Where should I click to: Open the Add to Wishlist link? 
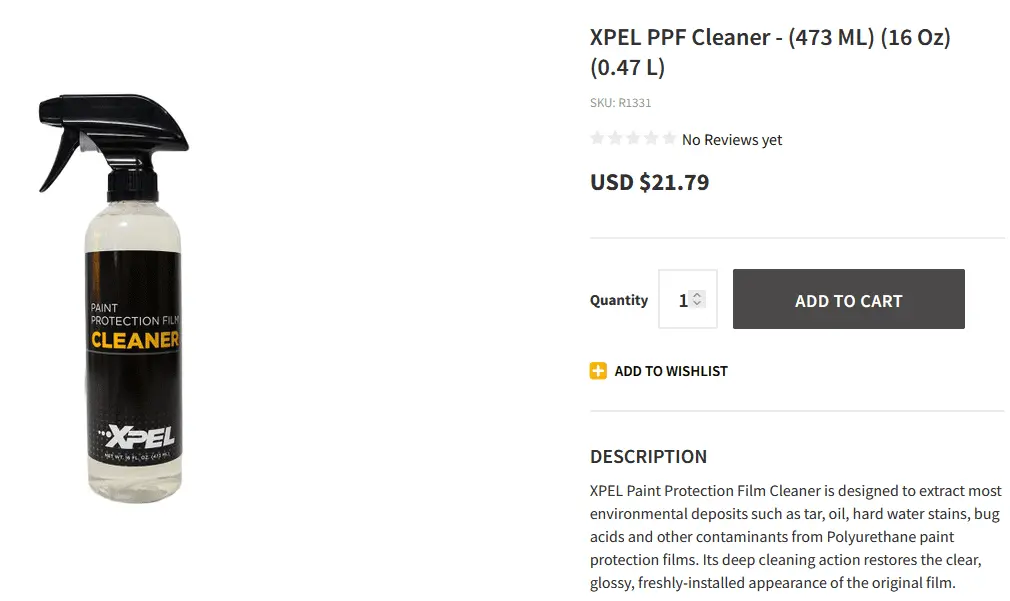pyautogui.click(x=671, y=371)
